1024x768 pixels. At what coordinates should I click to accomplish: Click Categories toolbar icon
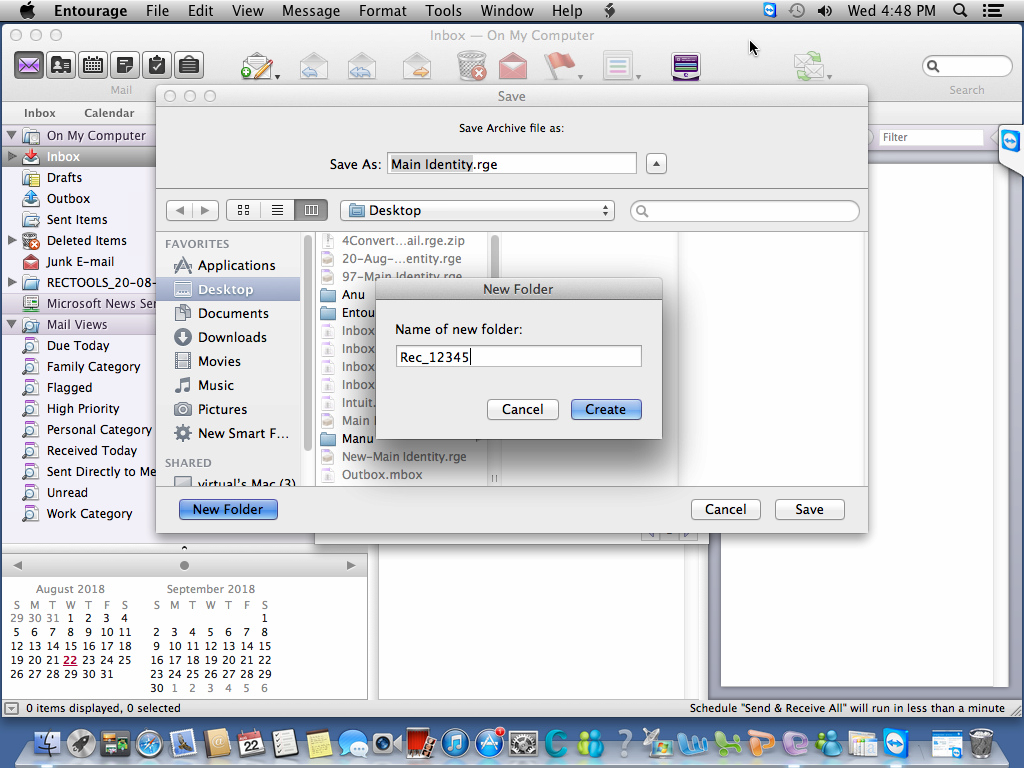[x=617, y=66]
